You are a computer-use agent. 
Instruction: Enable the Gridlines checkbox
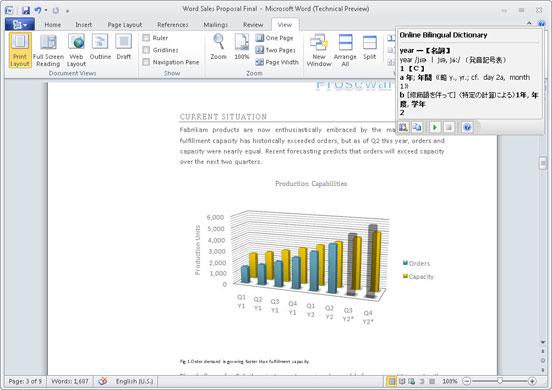[x=146, y=50]
